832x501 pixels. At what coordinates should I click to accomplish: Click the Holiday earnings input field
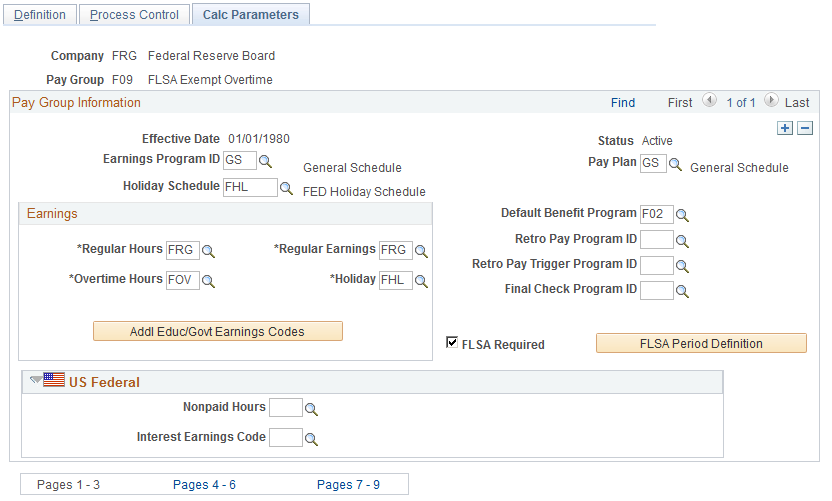click(x=396, y=280)
